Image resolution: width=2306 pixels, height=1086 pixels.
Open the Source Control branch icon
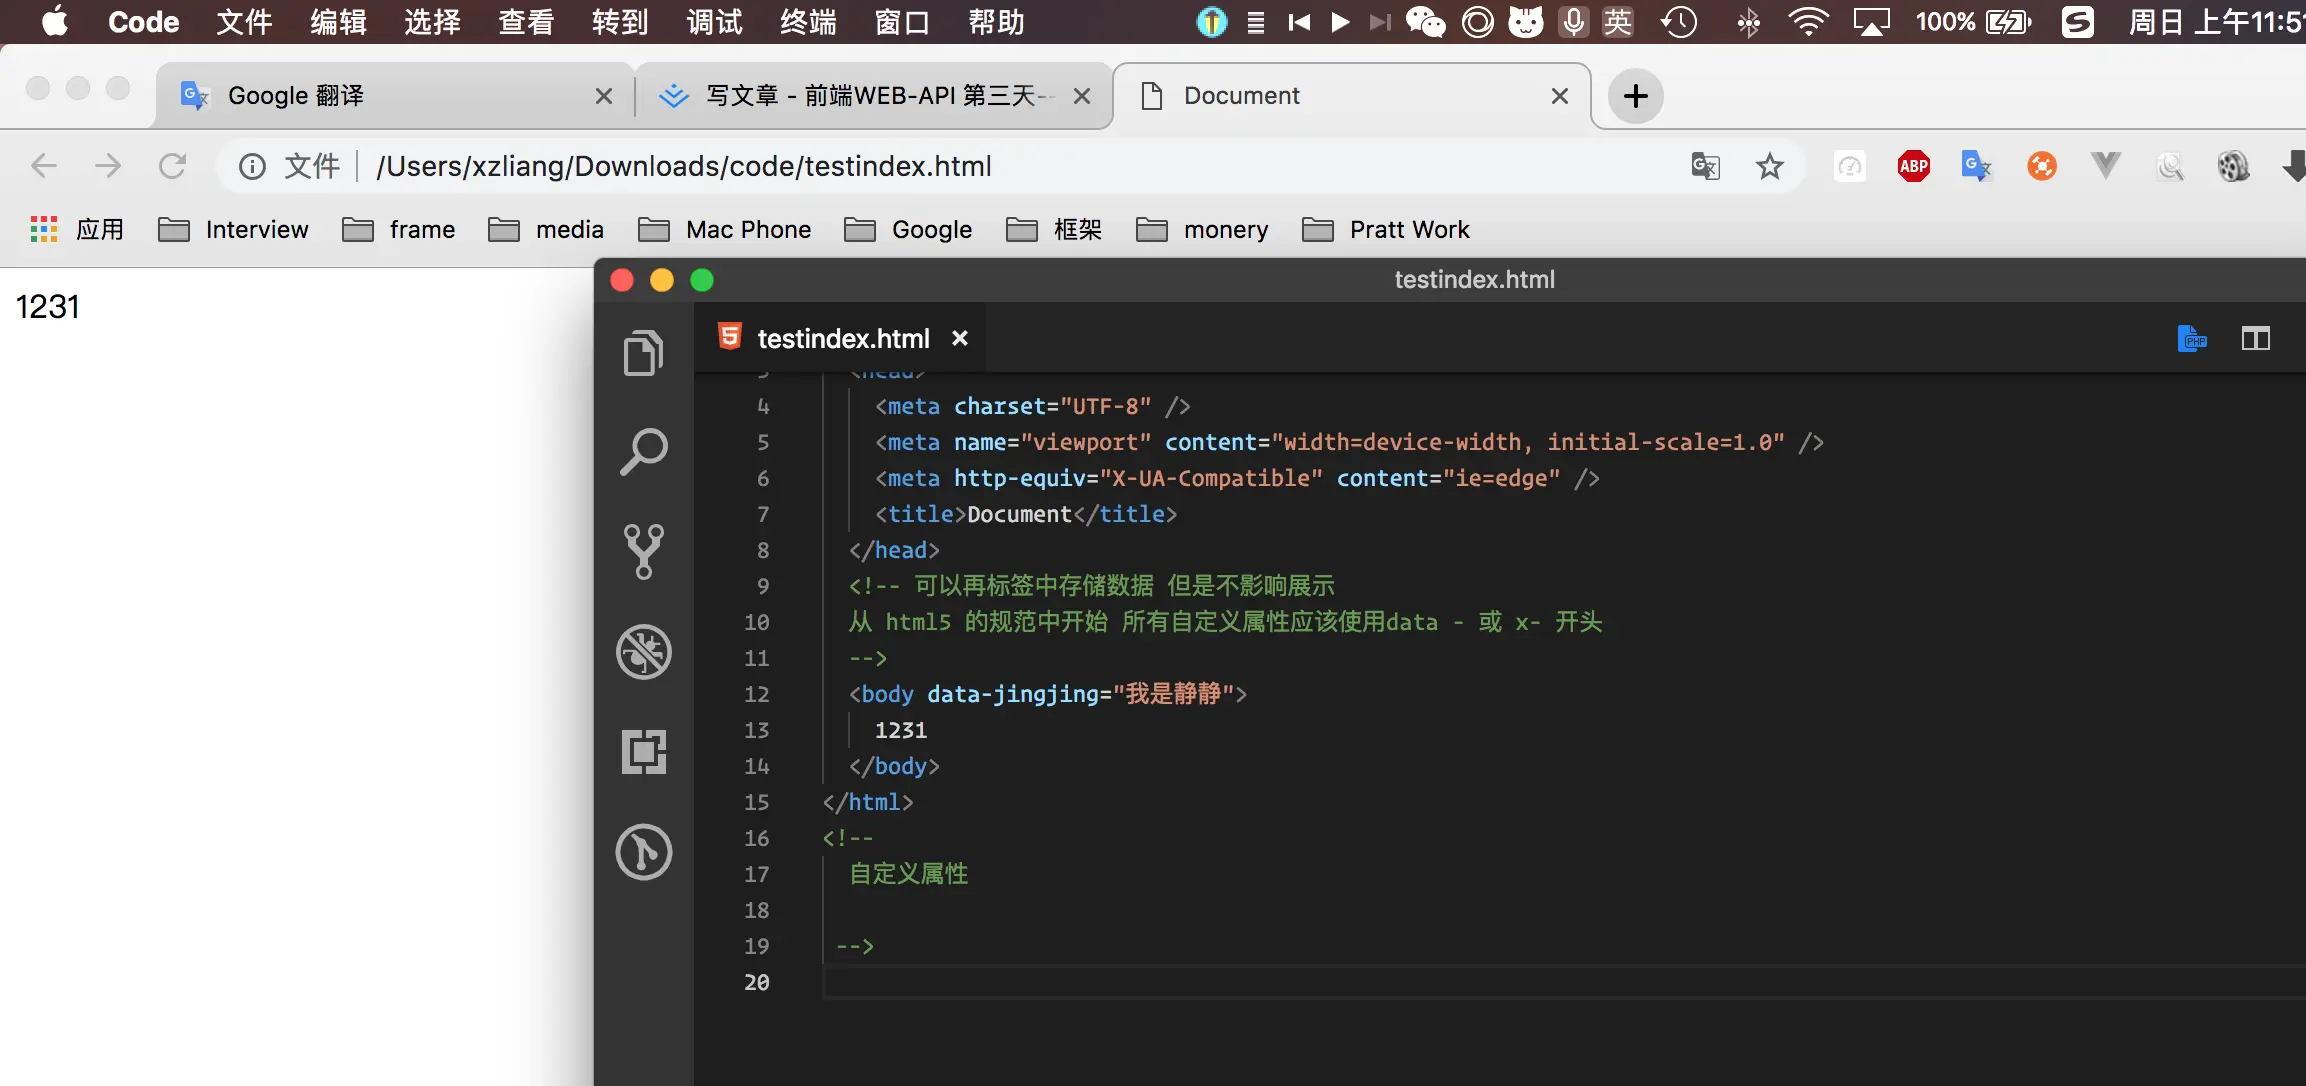click(643, 551)
